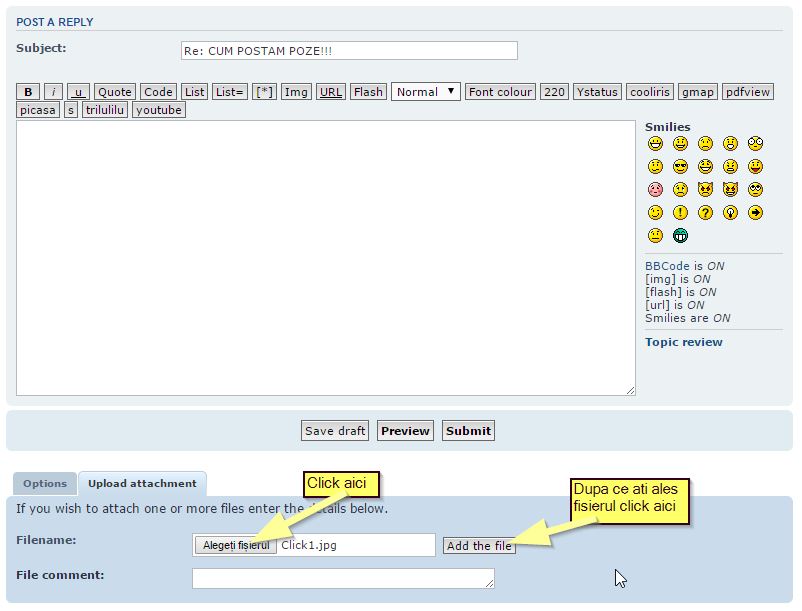Viewport: 802px width, 611px height.
Task: Insert the light bulb idea smiley
Action: [x=730, y=213]
